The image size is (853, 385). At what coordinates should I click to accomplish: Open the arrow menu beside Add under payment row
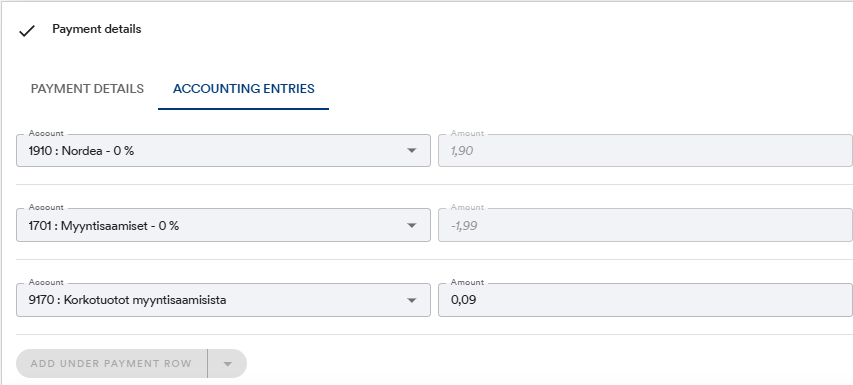pyautogui.click(x=227, y=363)
